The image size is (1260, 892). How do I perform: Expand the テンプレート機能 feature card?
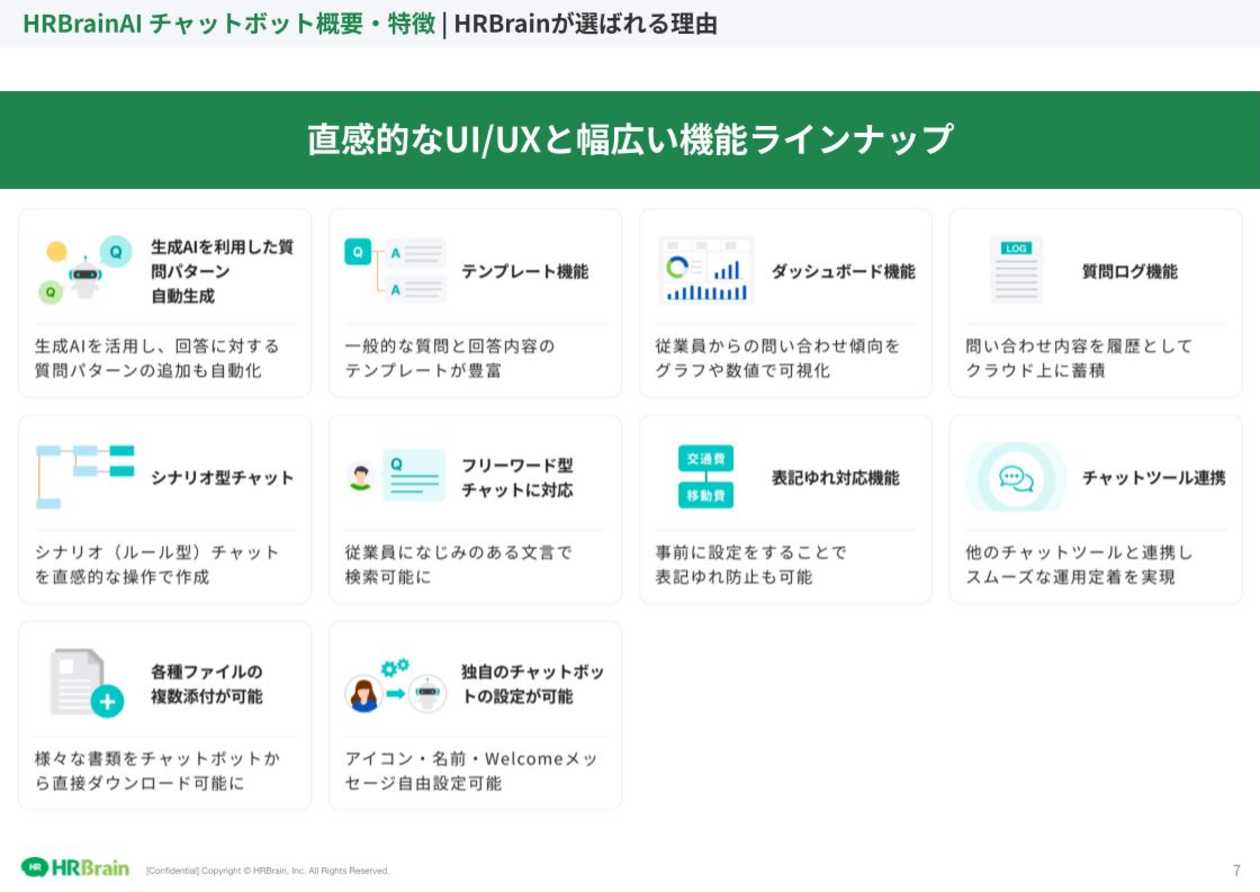pyautogui.click(x=475, y=303)
